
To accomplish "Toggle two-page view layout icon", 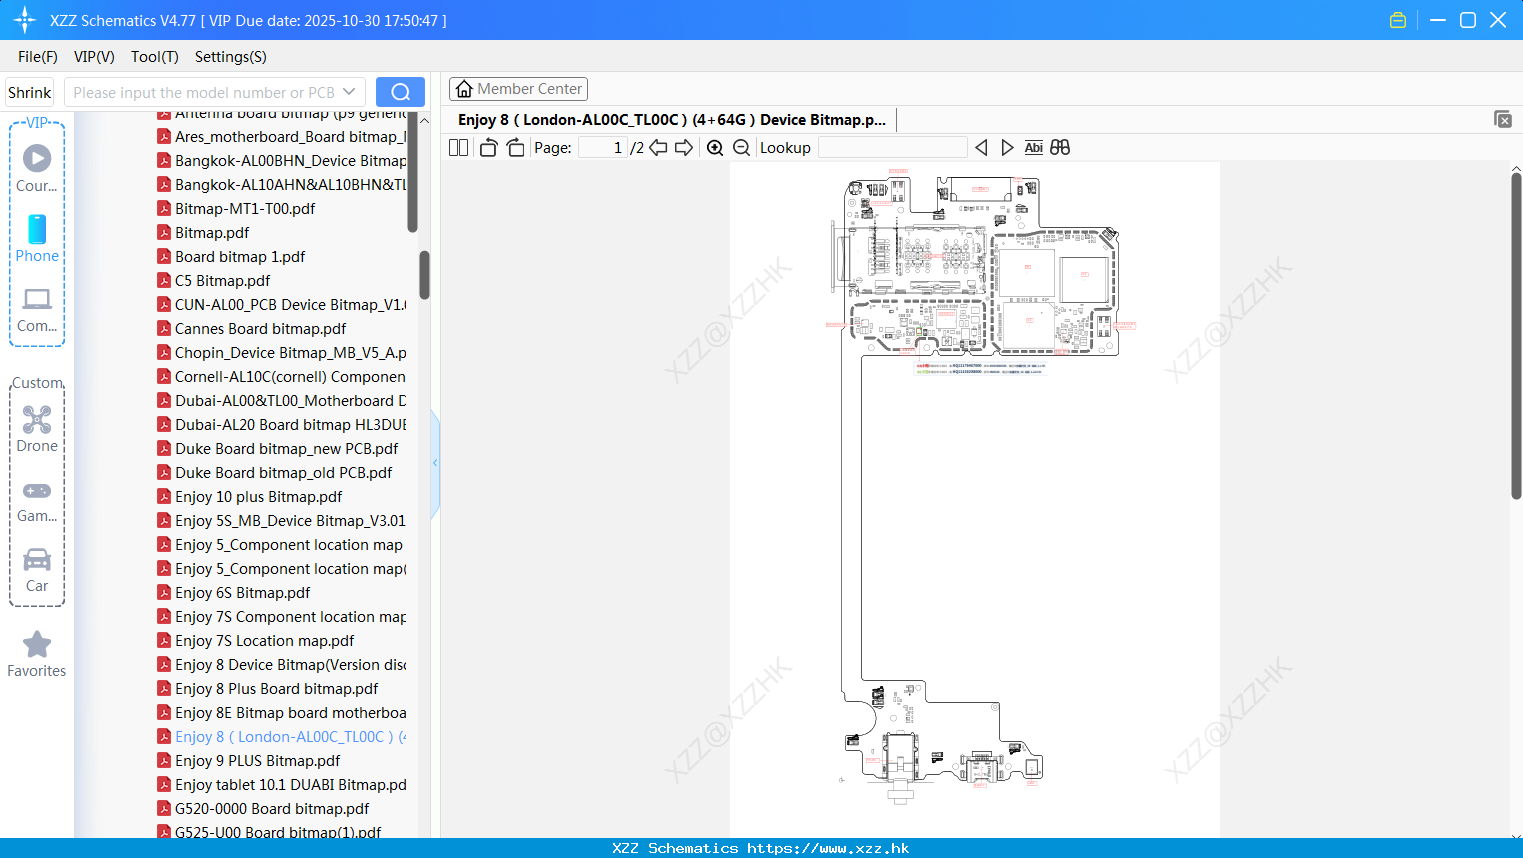I will coord(458,147).
